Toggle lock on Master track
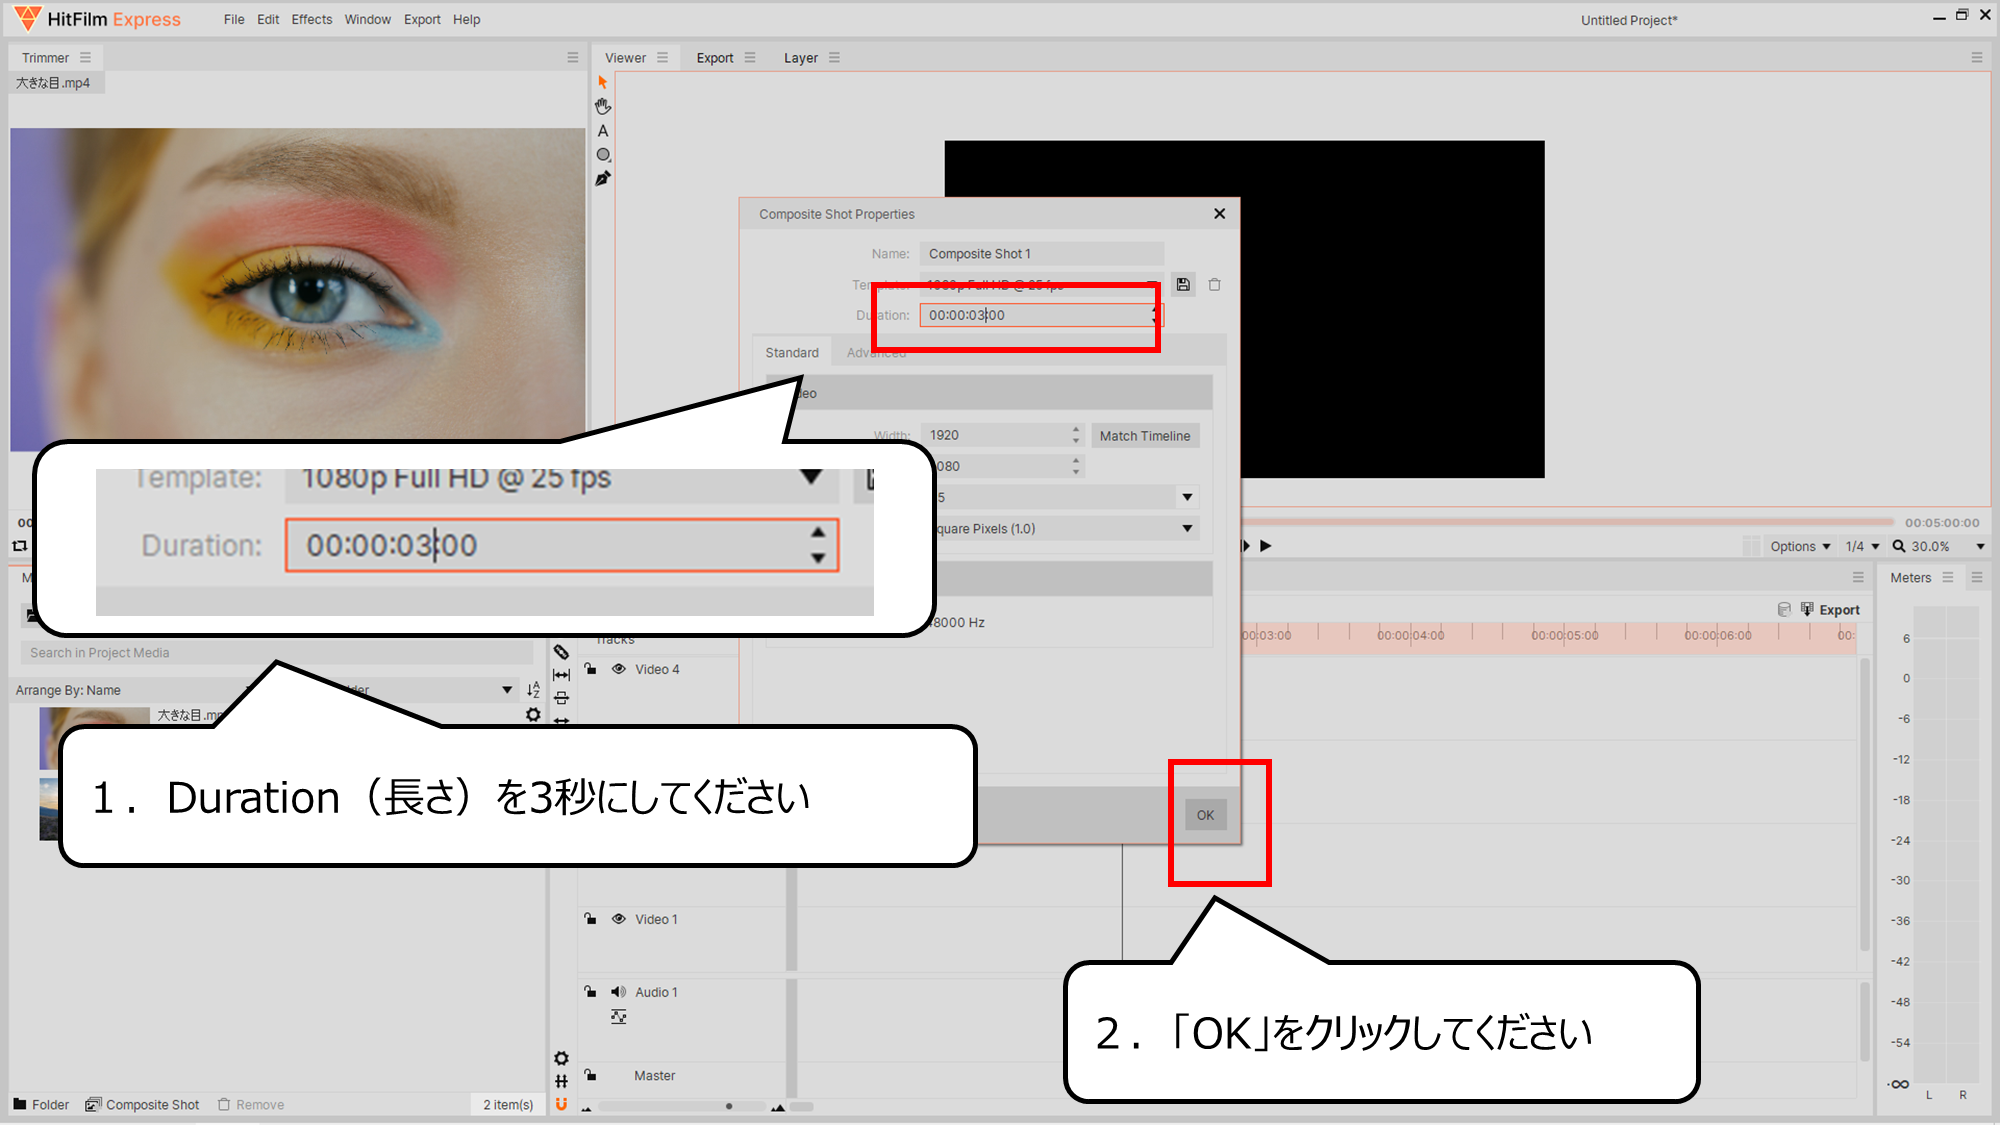 [x=590, y=1075]
